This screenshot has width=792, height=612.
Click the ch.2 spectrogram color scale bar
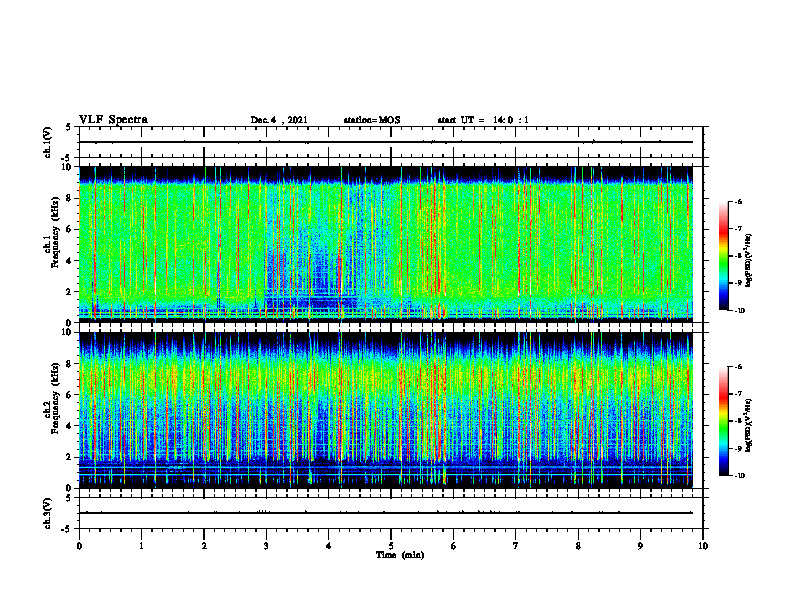[x=723, y=421]
